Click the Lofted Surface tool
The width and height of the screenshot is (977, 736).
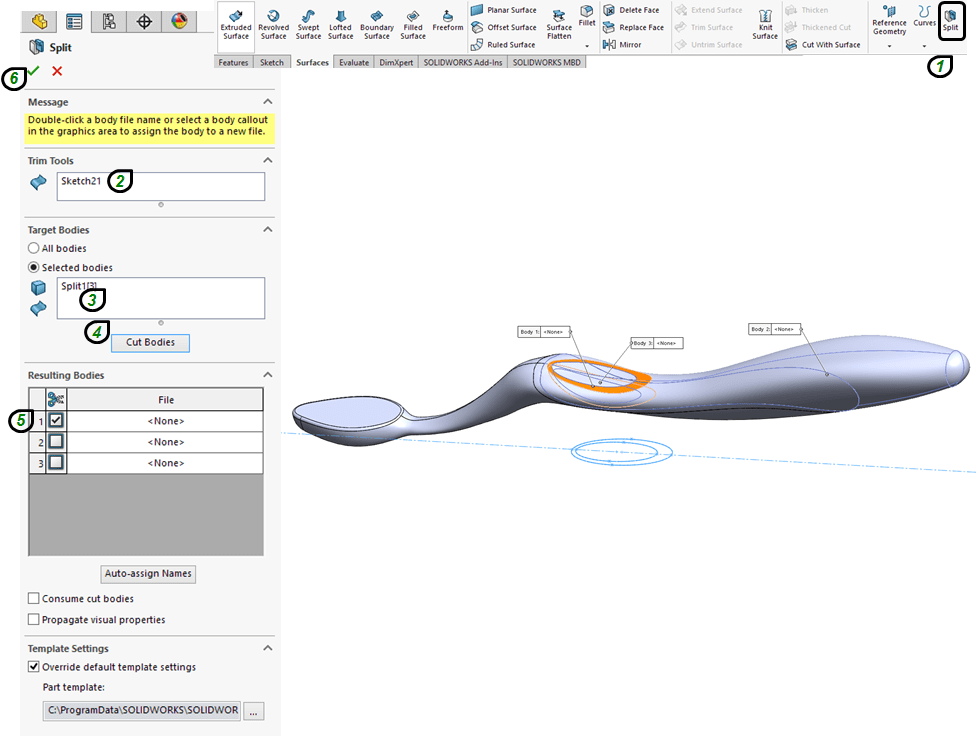click(341, 24)
